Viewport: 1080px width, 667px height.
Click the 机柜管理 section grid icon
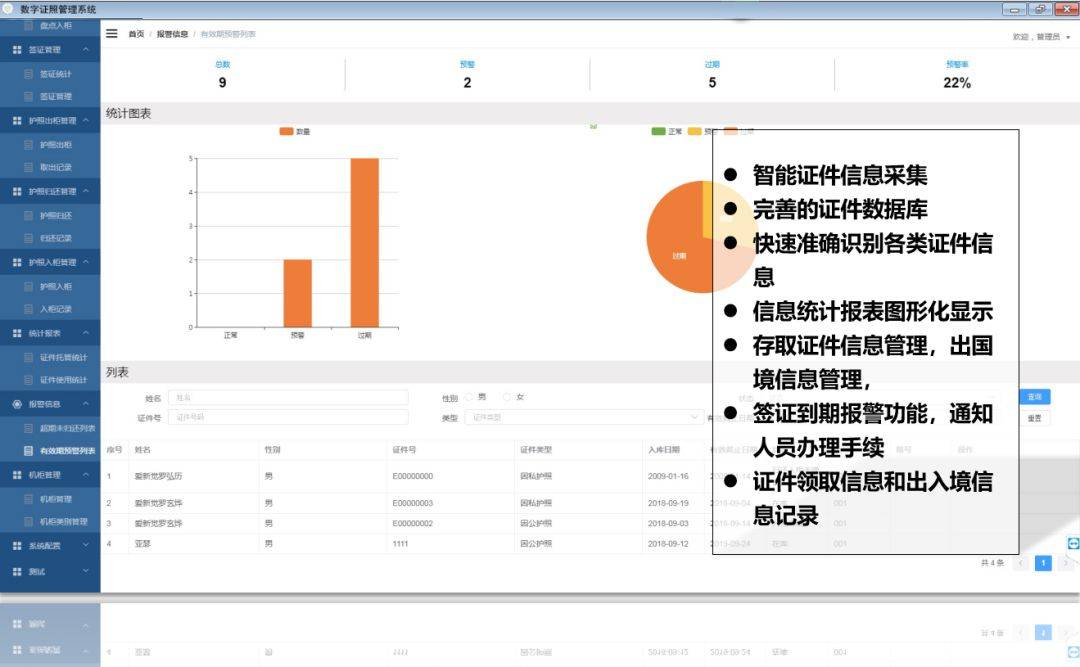(x=17, y=475)
